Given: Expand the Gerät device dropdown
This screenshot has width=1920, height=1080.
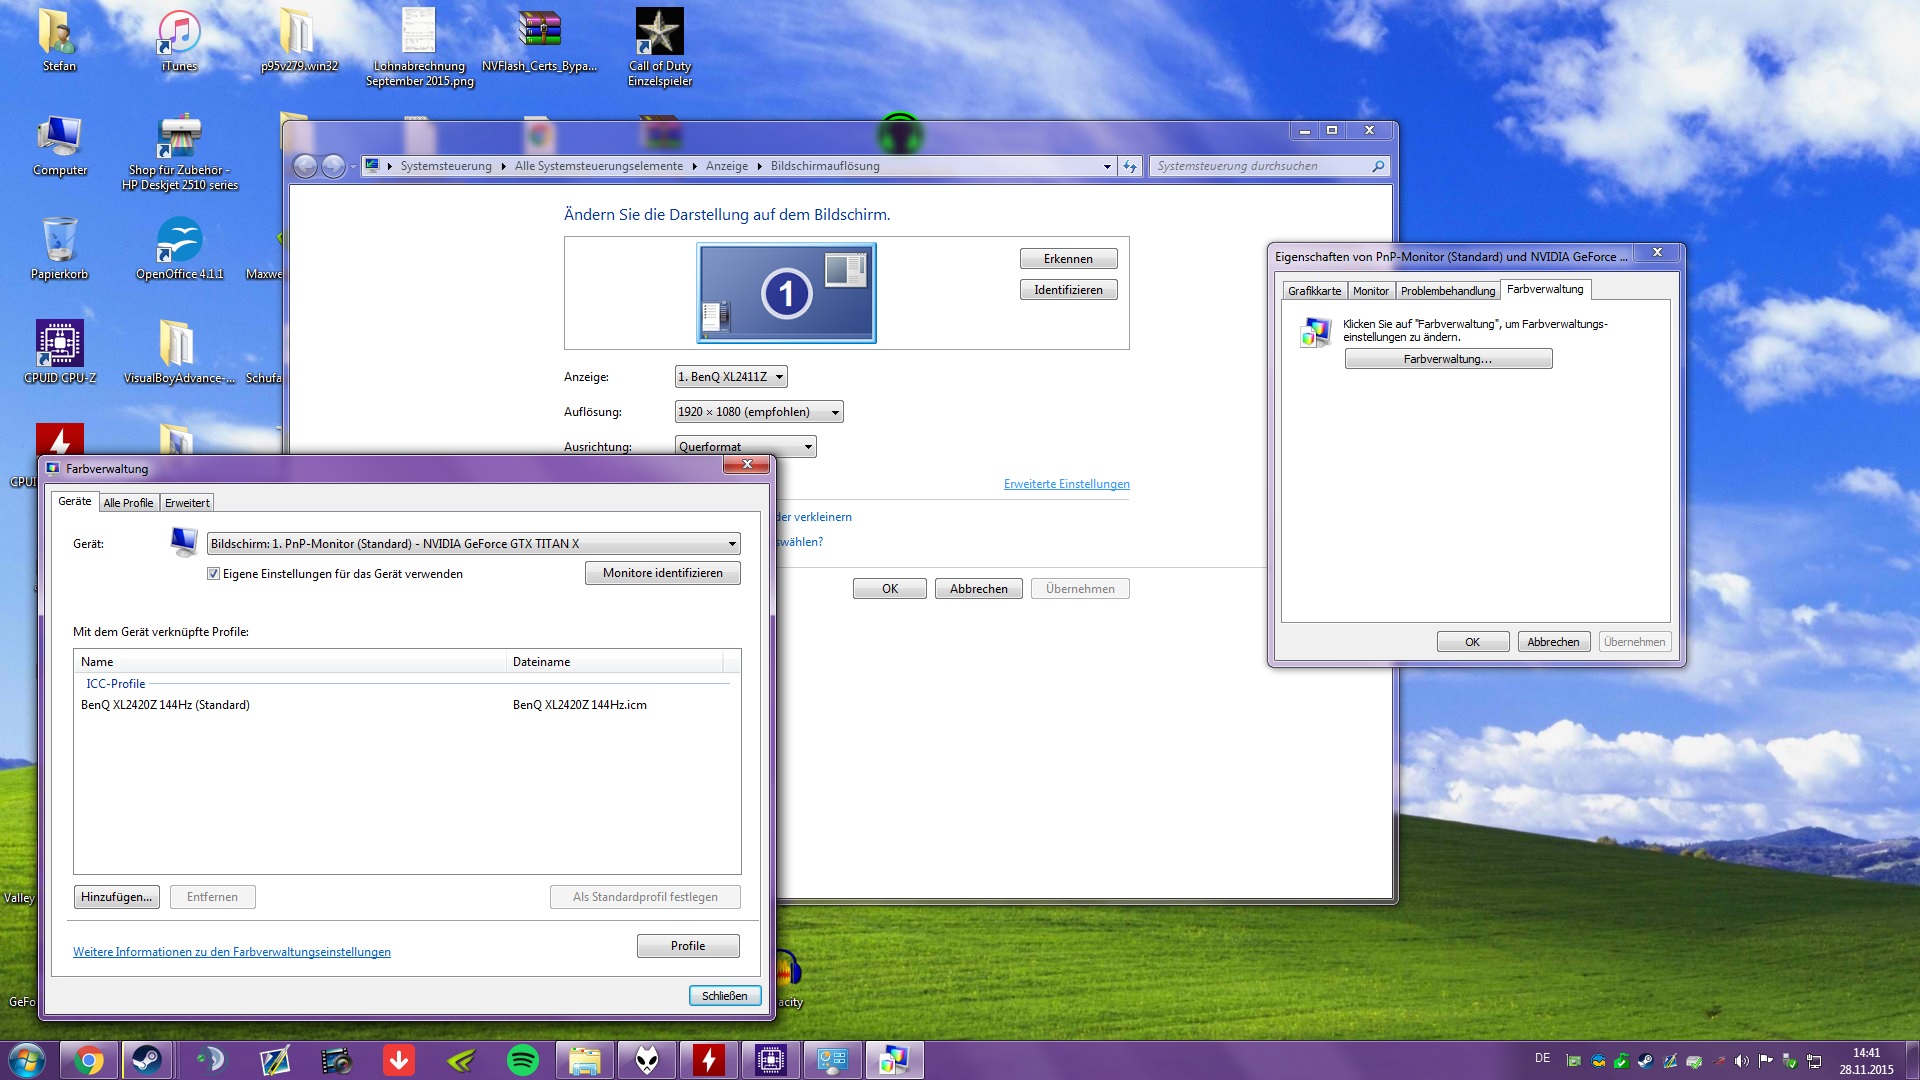Looking at the screenshot, I should pyautogui.click(x=731, y=544).
